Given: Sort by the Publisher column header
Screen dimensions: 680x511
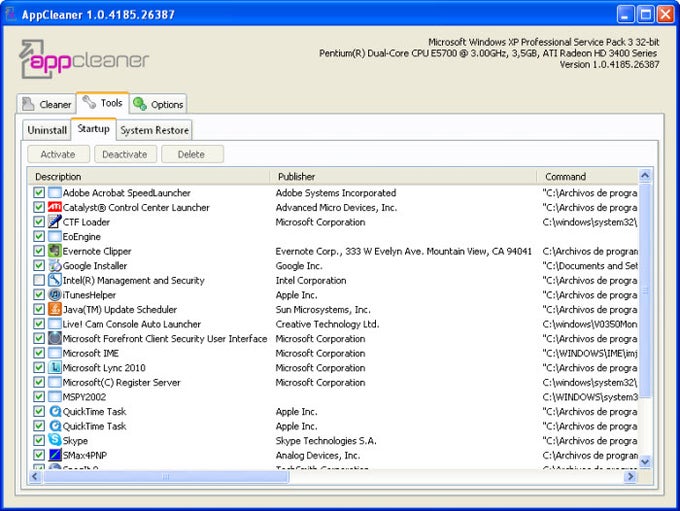Looking at the screenshot, I should pyautogui.click(x=403, y=177).
